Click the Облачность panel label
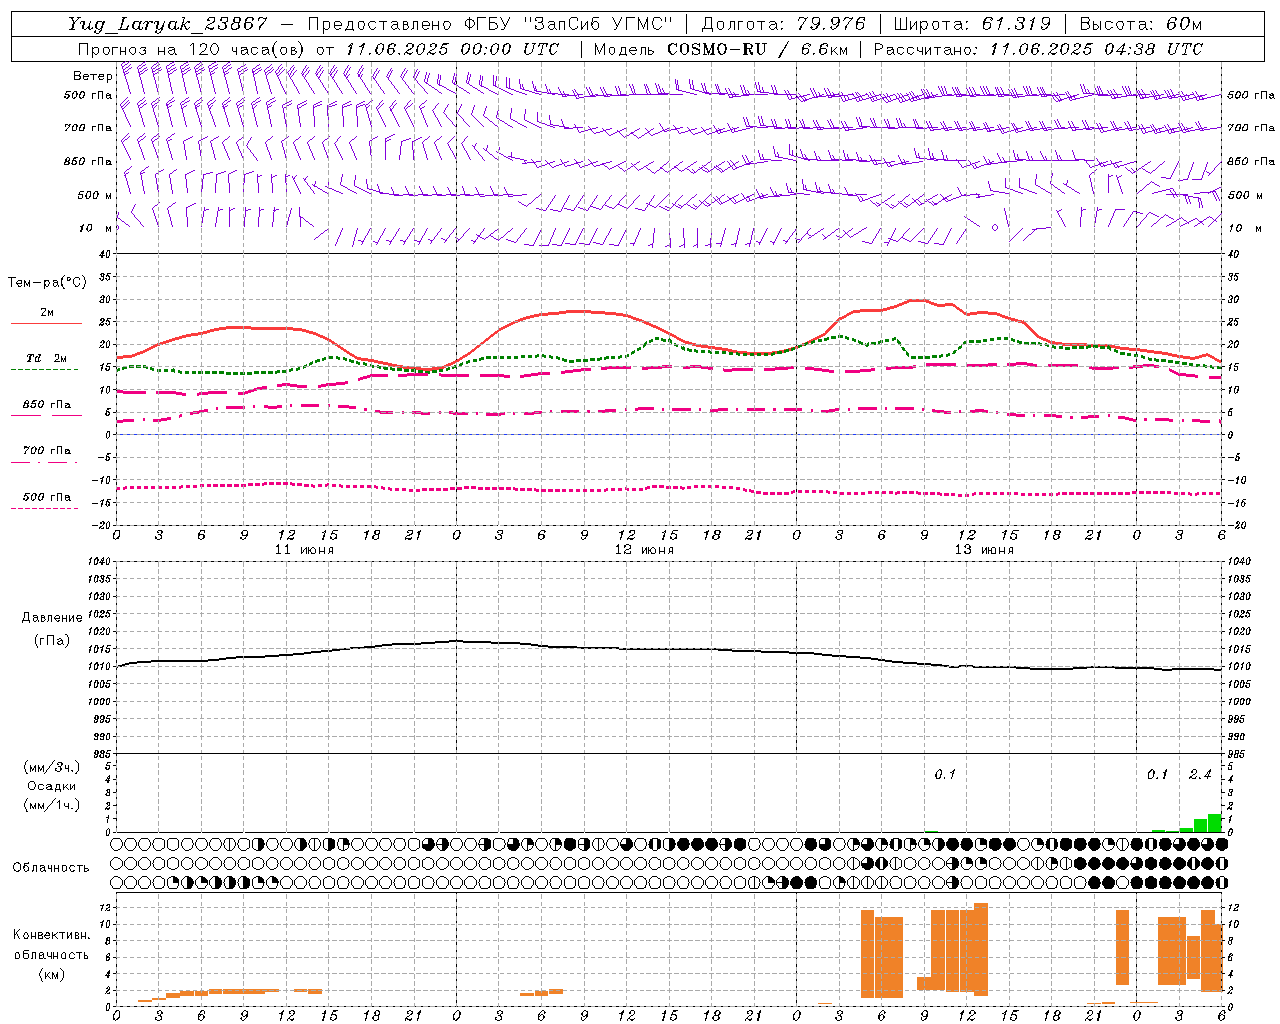The width and height of the screenshot is (1280, 1024). [51, 868]
